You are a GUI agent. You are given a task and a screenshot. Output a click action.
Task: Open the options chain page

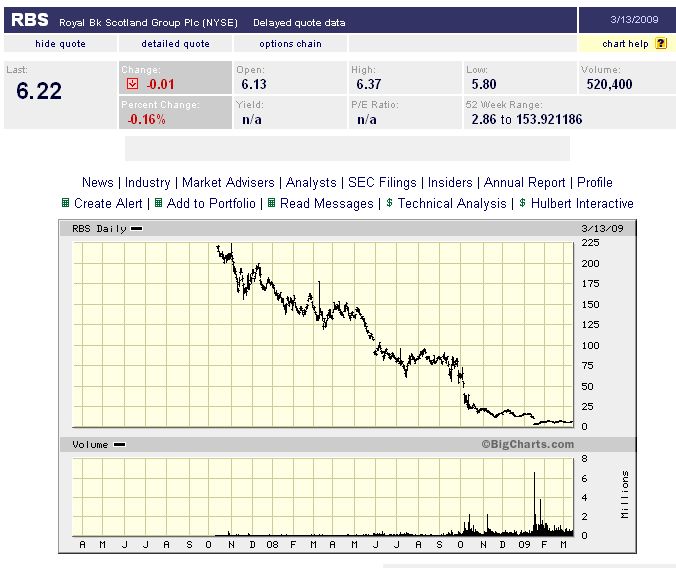(x=291, y=44)
